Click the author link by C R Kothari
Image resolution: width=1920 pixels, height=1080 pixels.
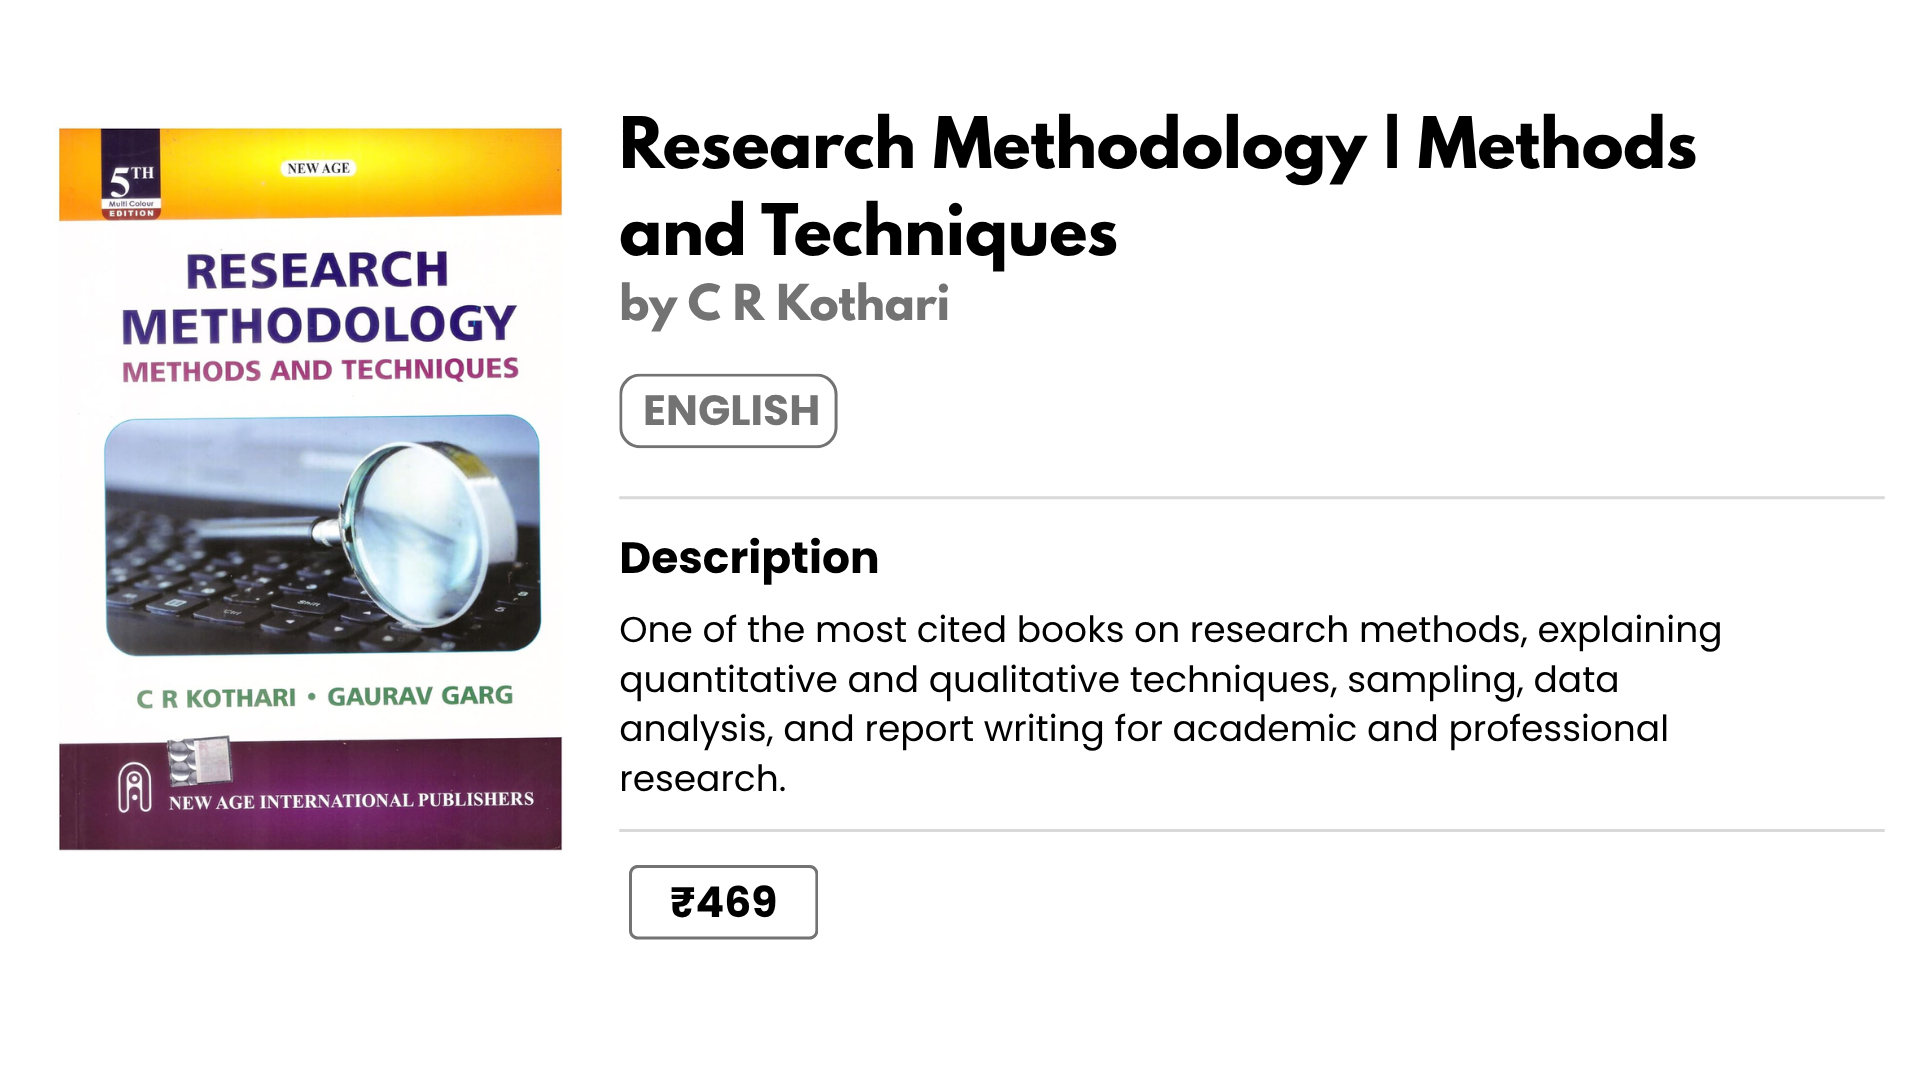pos(784,303)
